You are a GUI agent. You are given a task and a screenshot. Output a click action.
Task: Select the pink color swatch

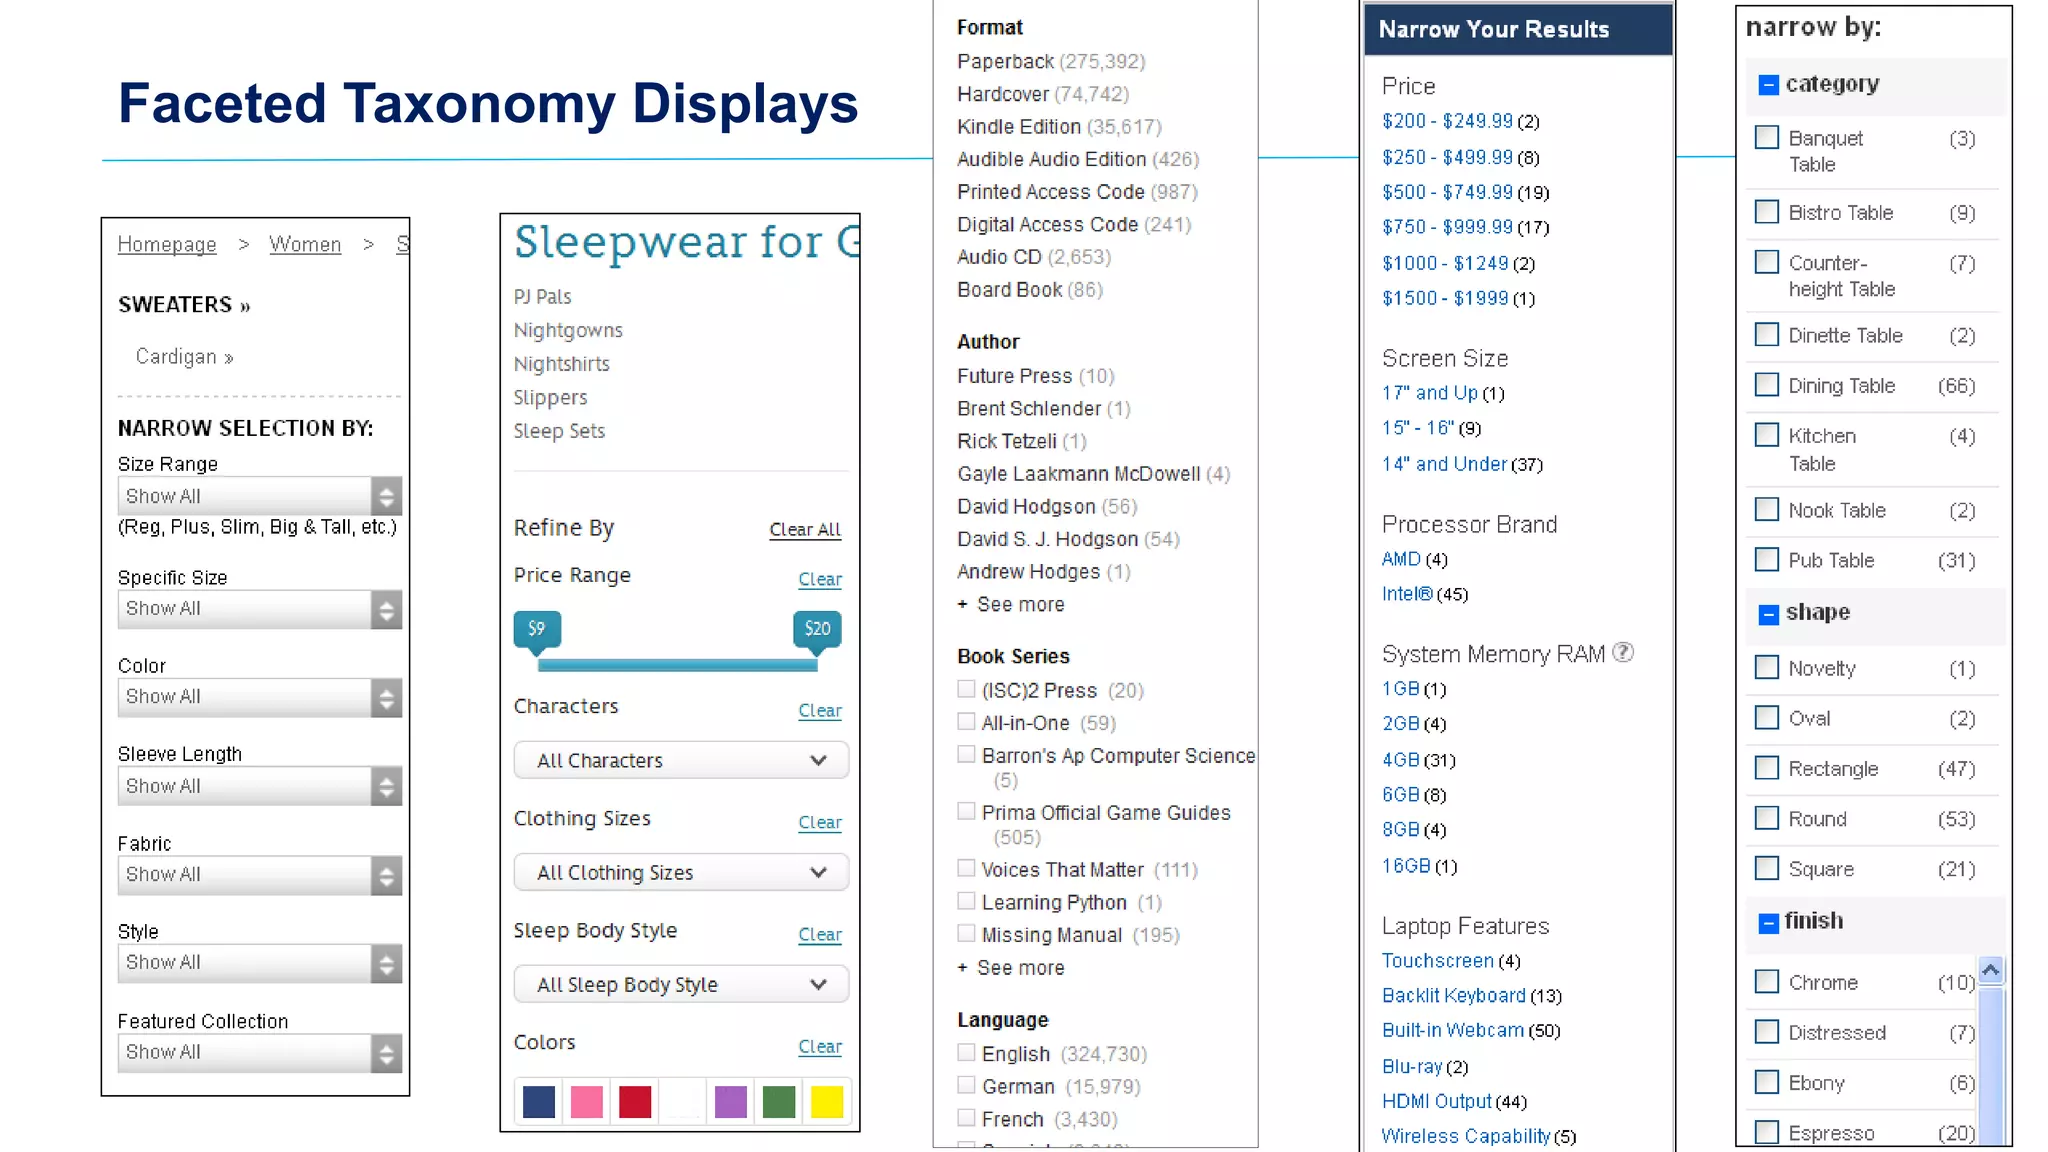[587, 1101]
